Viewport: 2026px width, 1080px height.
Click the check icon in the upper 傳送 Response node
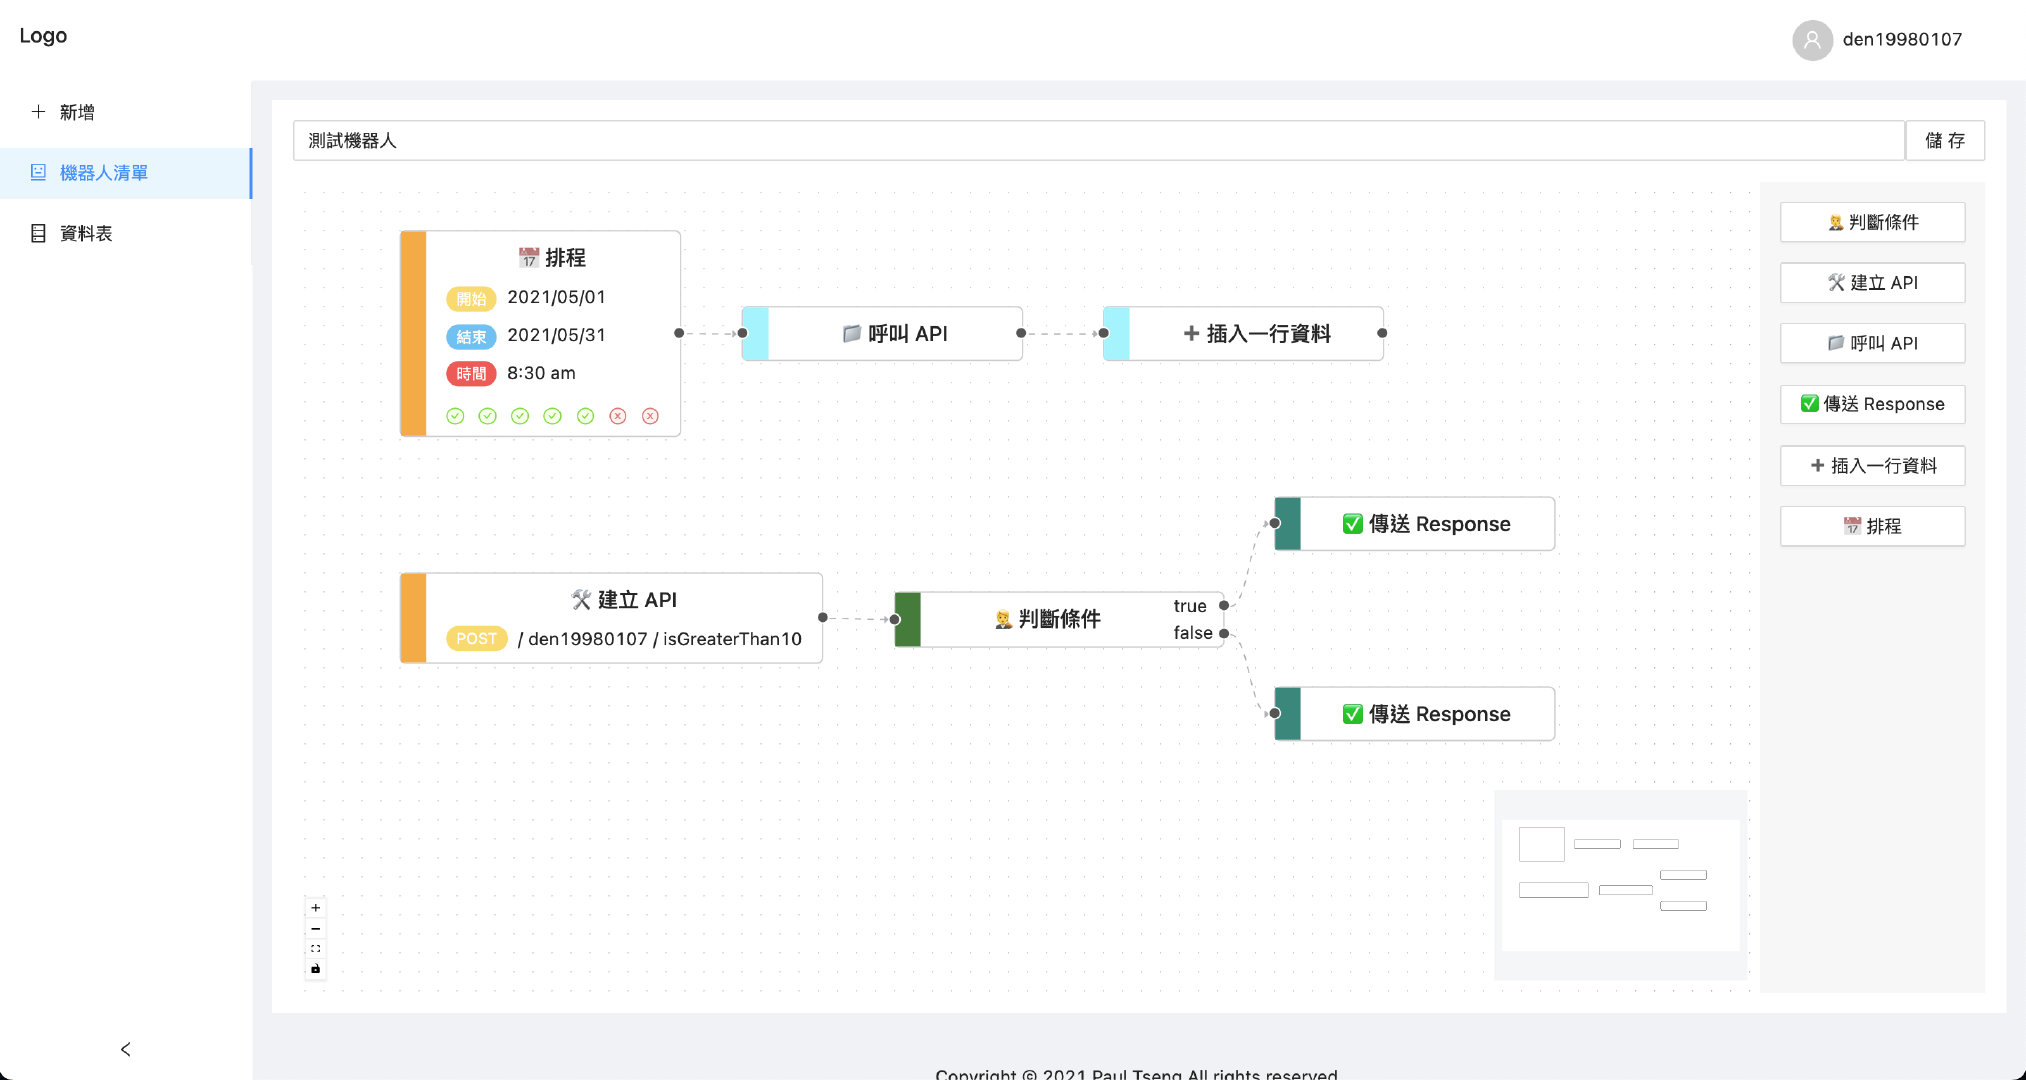click(x=1352, y=524)
